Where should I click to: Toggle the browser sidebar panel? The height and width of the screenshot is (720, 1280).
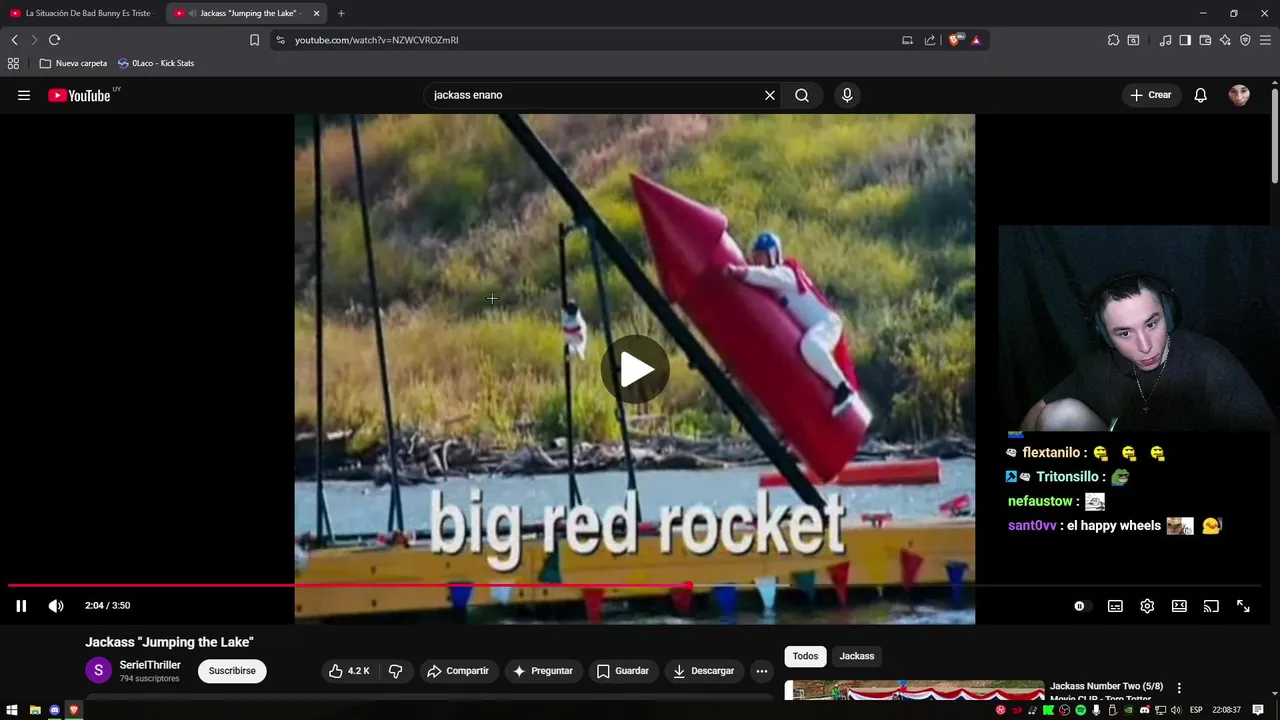click(x=1185, y=40)
